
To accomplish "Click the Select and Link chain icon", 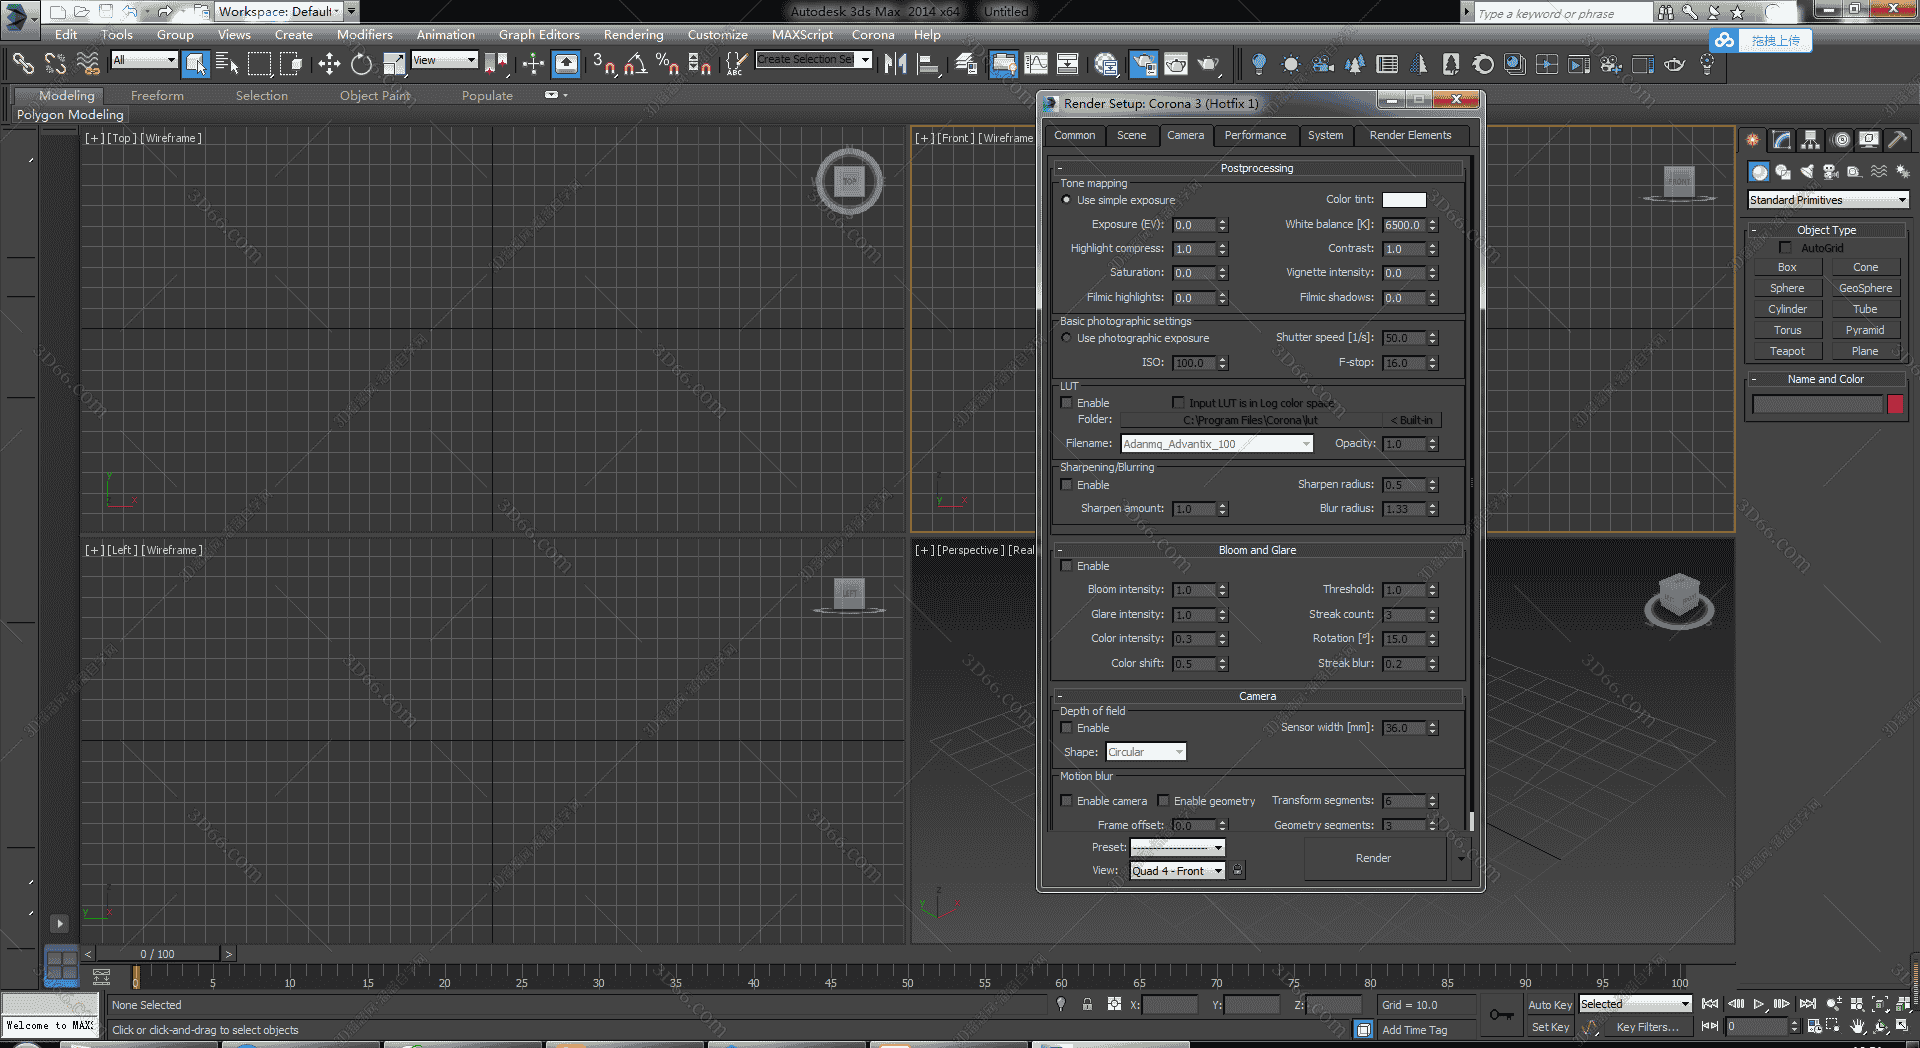I will click(23, 65).
